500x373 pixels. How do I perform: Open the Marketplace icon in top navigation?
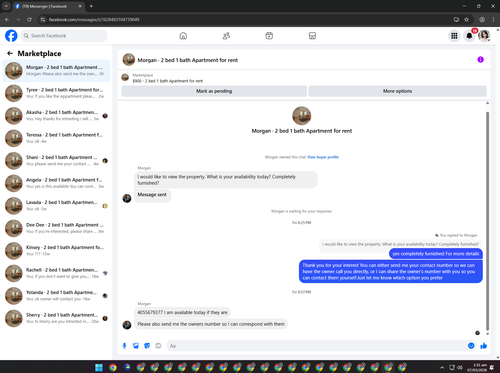click(x=312, y=36)
